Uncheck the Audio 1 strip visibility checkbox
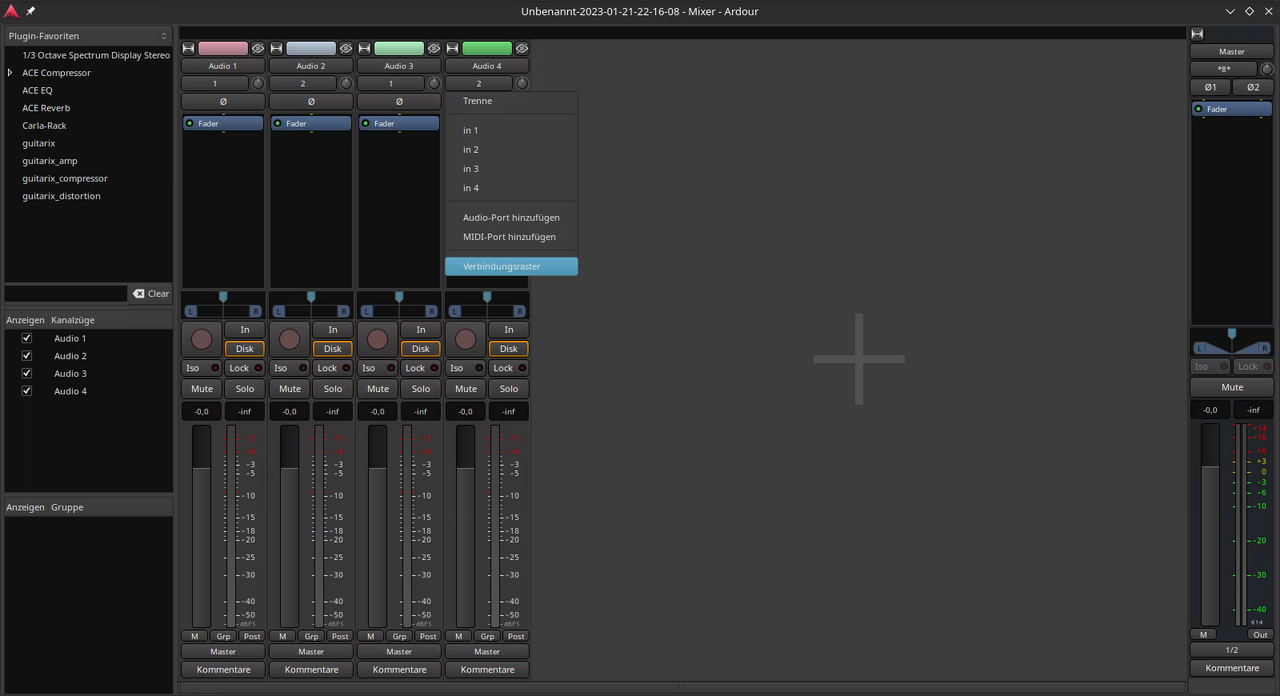Viewport: 1280px width, 696px height. coord(27,338)
